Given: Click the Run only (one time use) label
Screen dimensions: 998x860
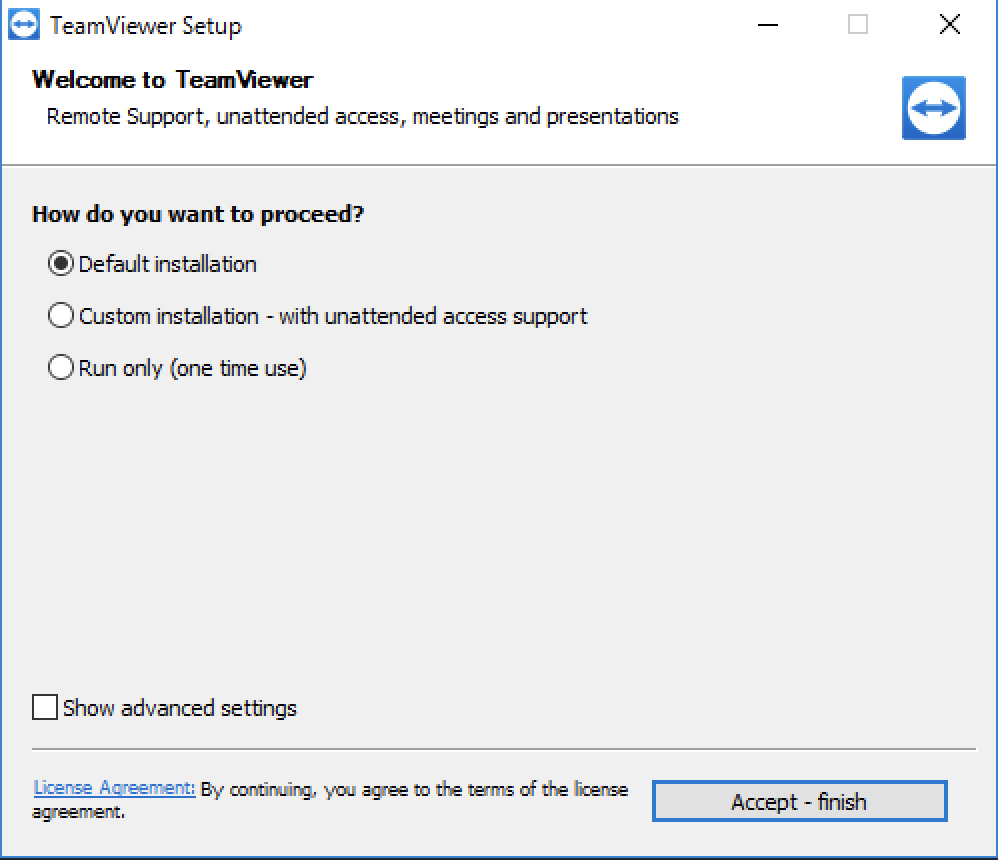Looking at the screenshot, I should point(192,369).
